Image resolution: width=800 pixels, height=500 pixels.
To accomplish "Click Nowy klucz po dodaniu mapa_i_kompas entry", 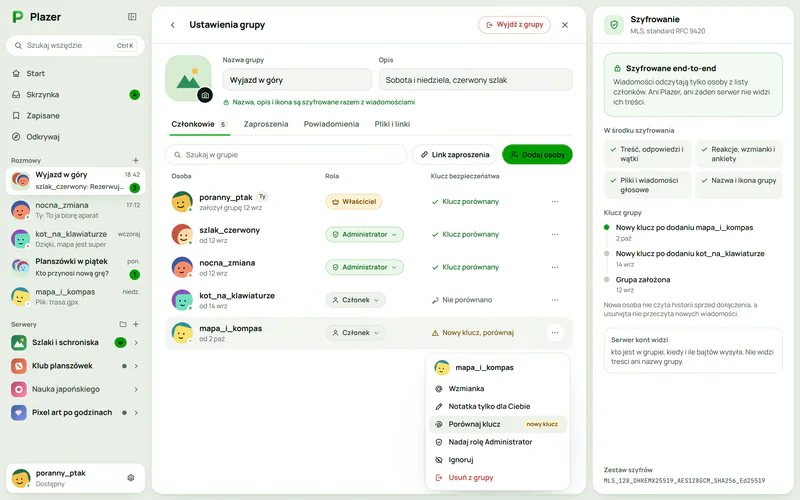I will click(x=684, y=228).
